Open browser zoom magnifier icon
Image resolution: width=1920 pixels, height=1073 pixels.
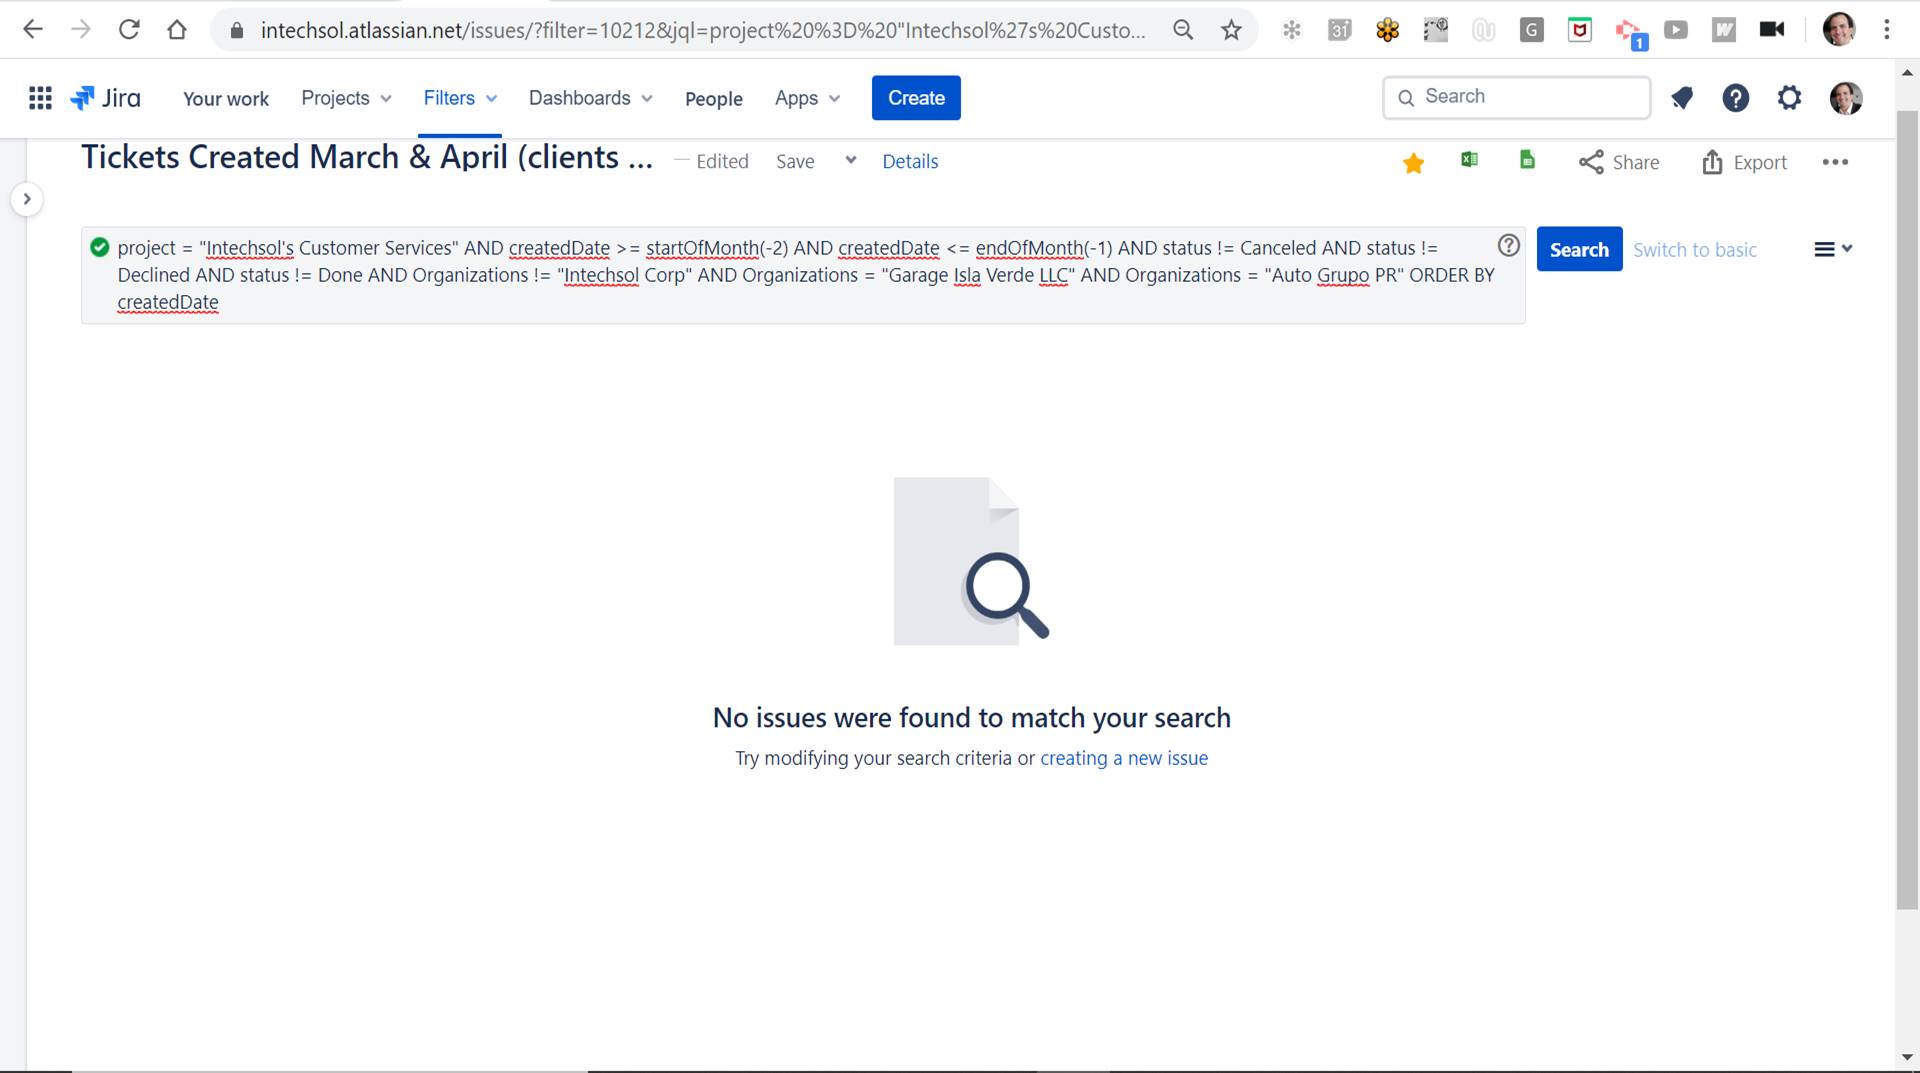pos(1183,30)
